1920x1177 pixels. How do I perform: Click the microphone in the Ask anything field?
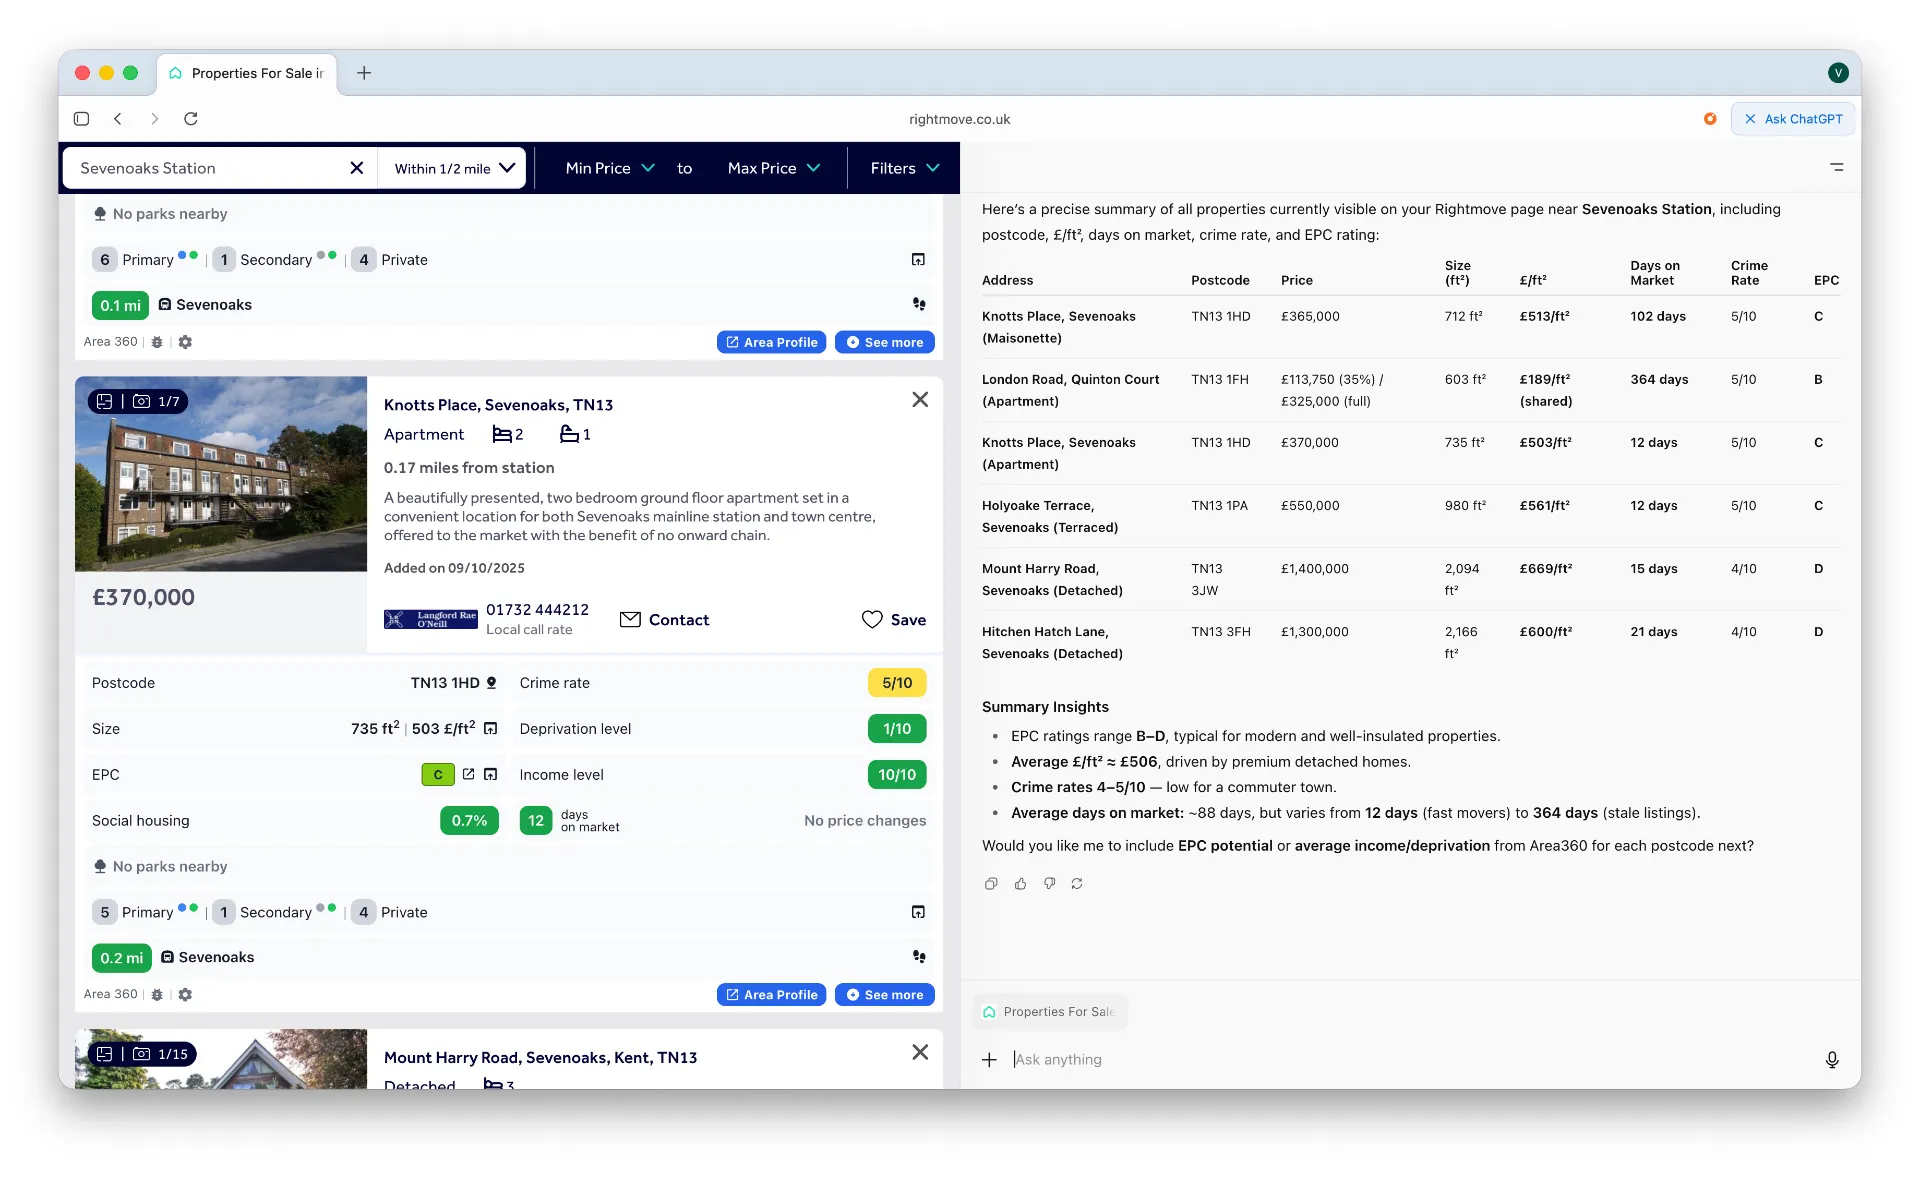(1832, 1059)
